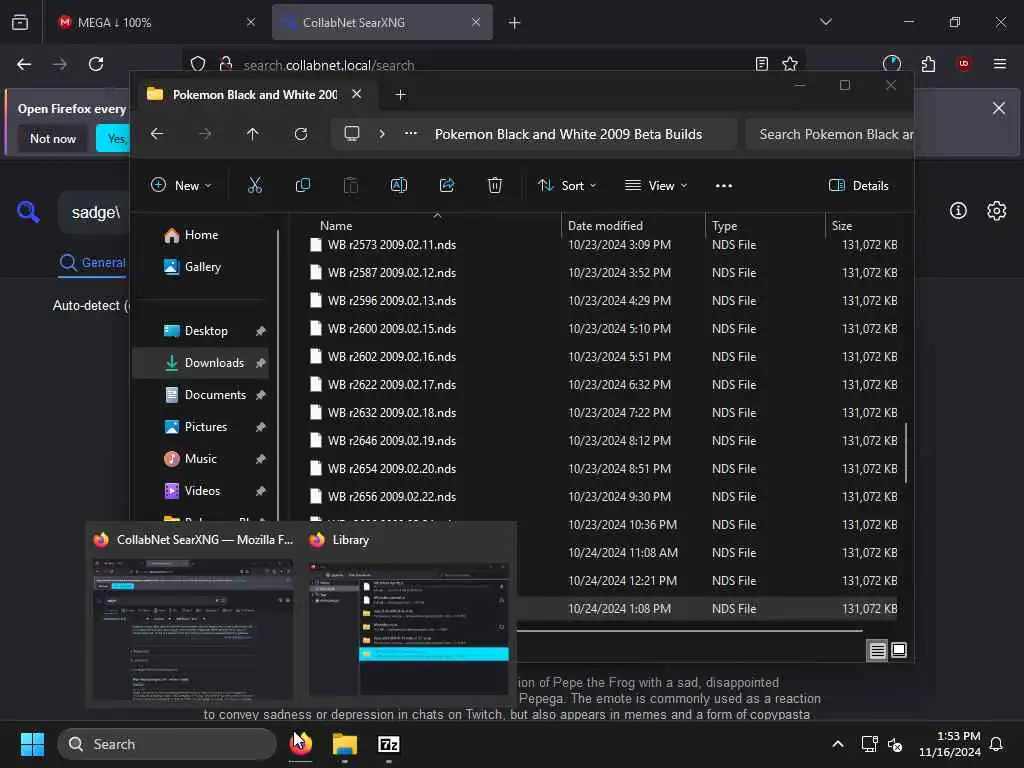Open the Firefox View recent browsing button

[x=20, y=22]
